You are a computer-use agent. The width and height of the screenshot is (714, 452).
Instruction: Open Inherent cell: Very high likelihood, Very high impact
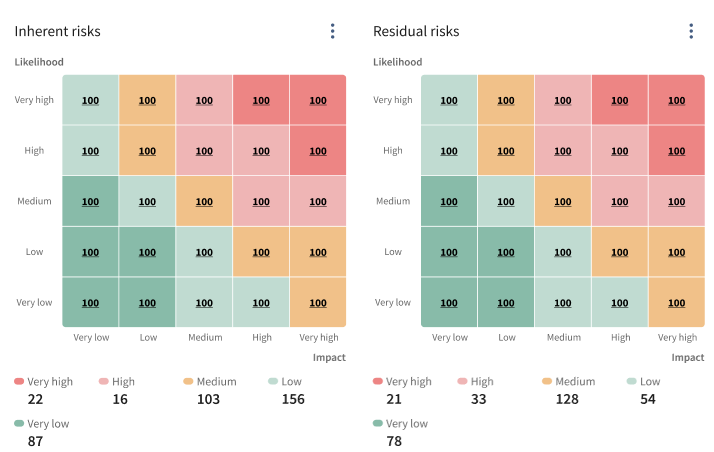point(318,100)
